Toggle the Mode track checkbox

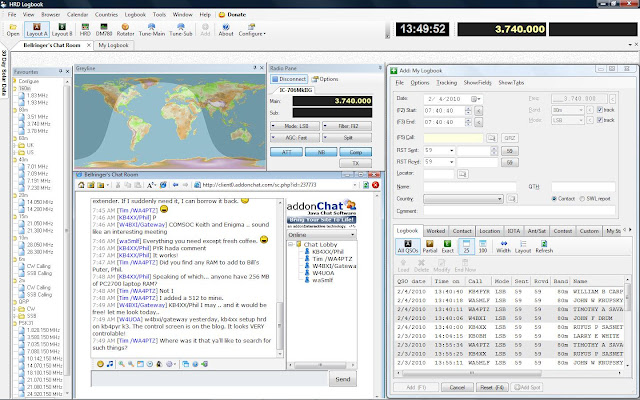click(x=600, y=120)
